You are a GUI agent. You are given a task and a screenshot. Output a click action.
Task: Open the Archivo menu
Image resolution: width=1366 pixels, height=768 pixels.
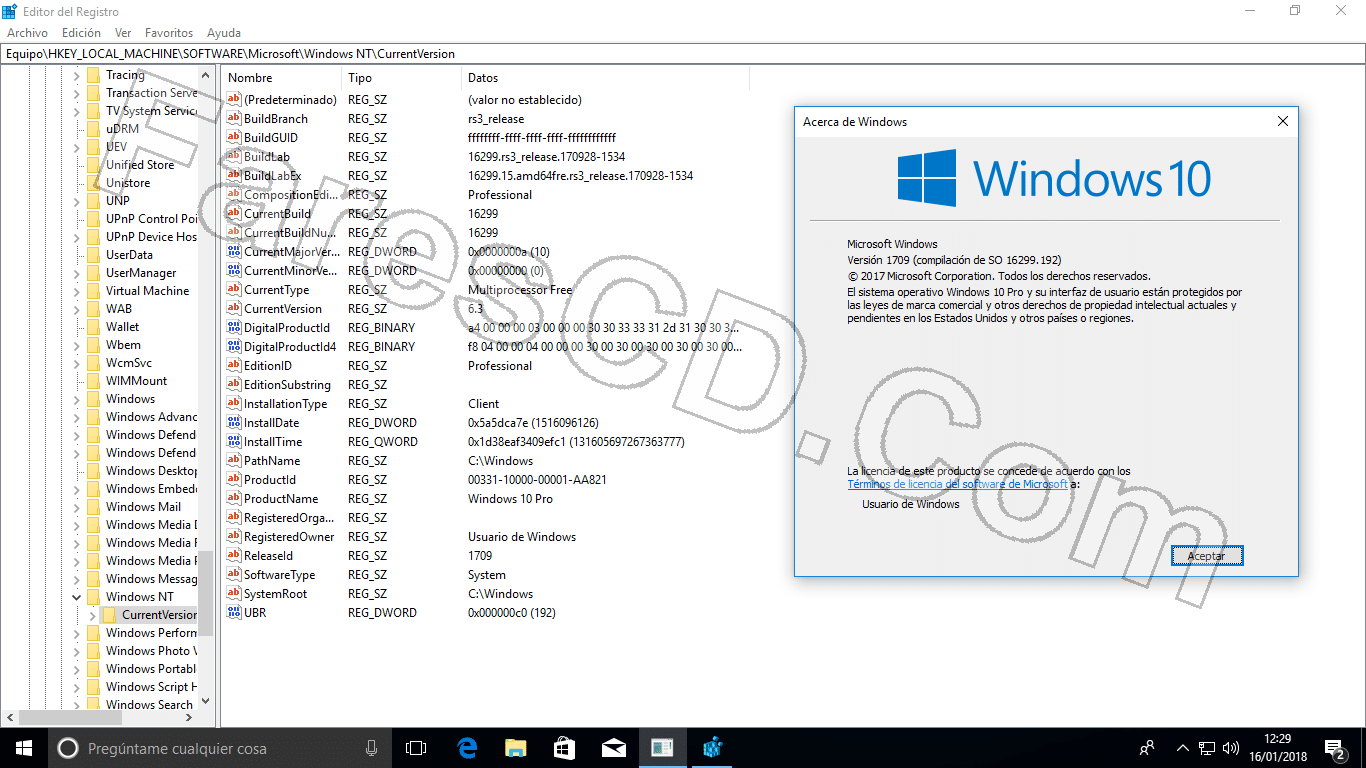coord(27,33)
